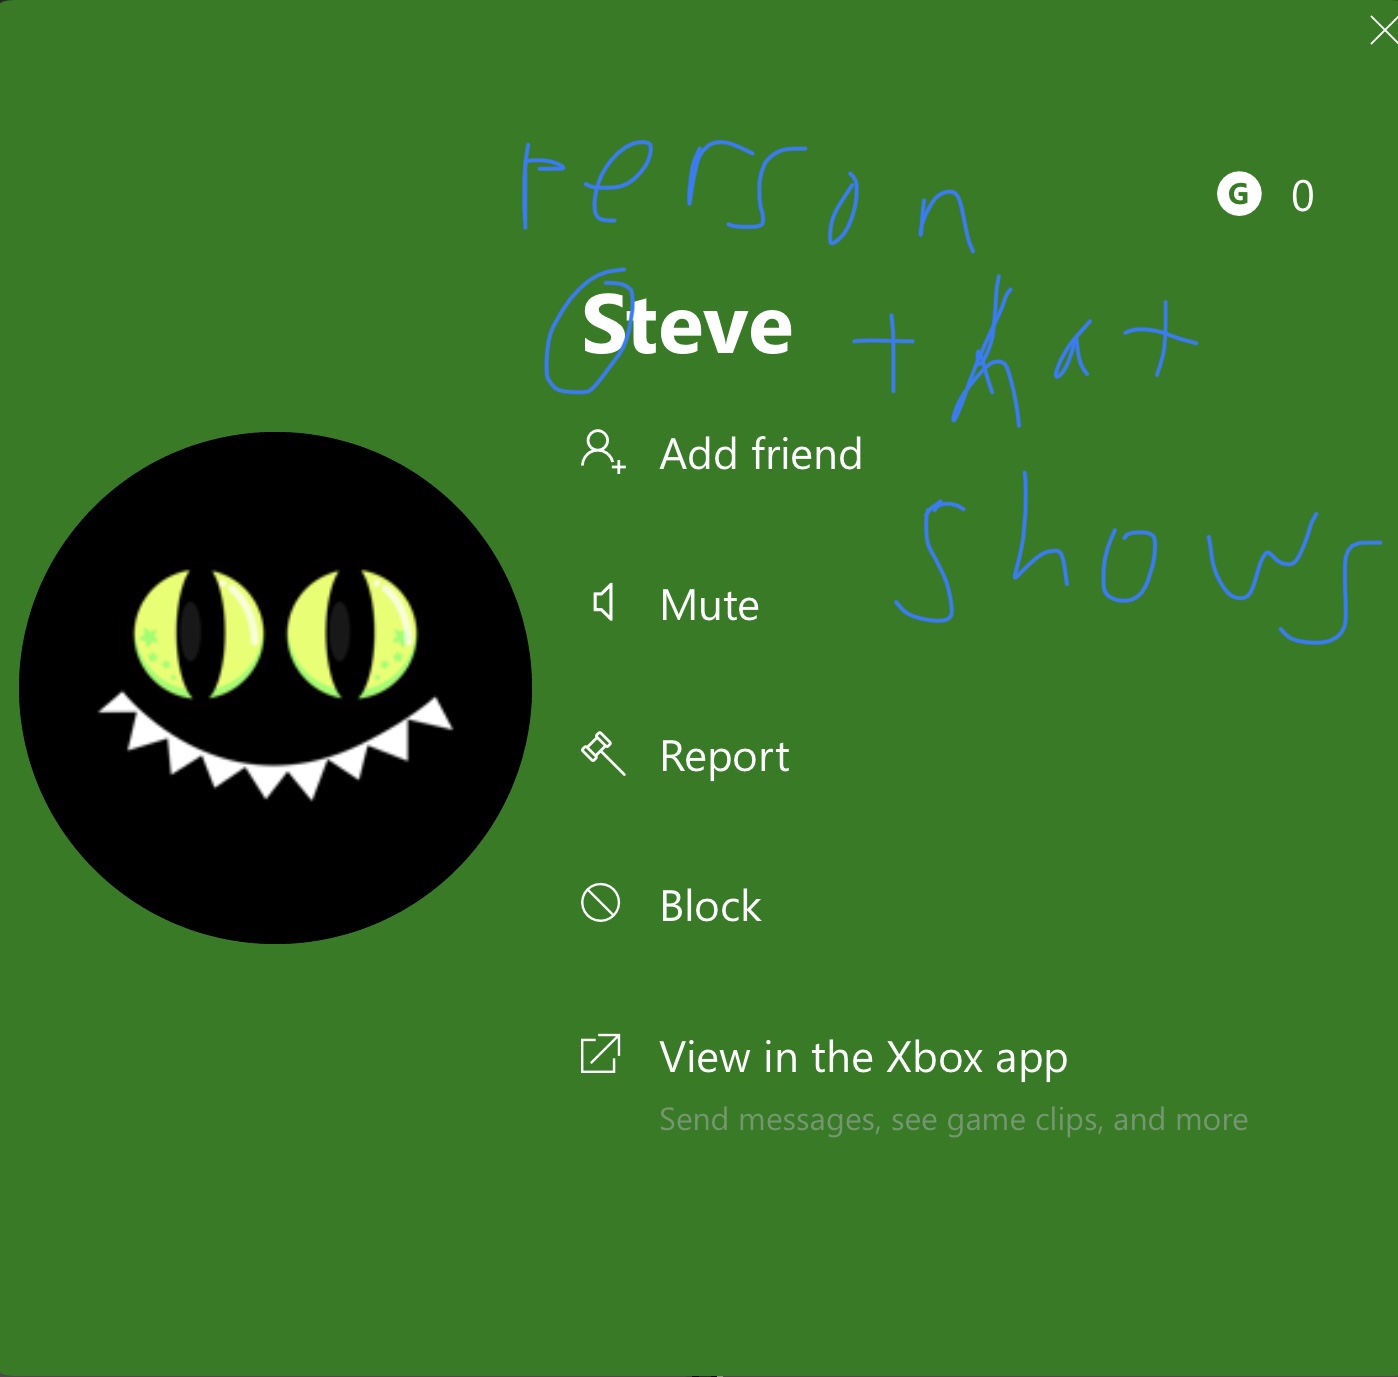Click the Gamerscore G badge icon
The width and height of the screenshot is (1398, 1377).
click(x=1239, y=194)
